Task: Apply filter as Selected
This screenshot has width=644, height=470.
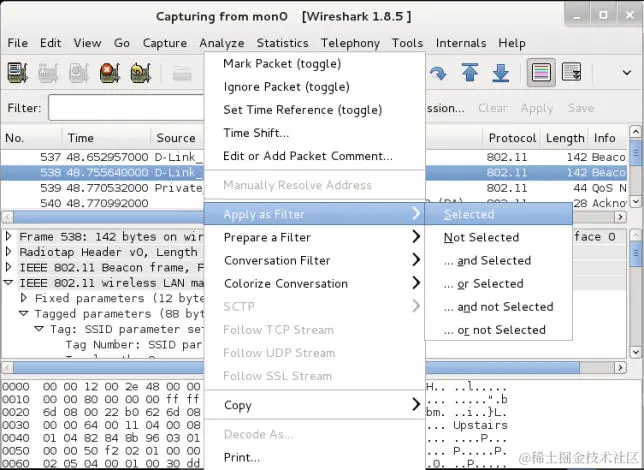Action: [x=499, y=214]
